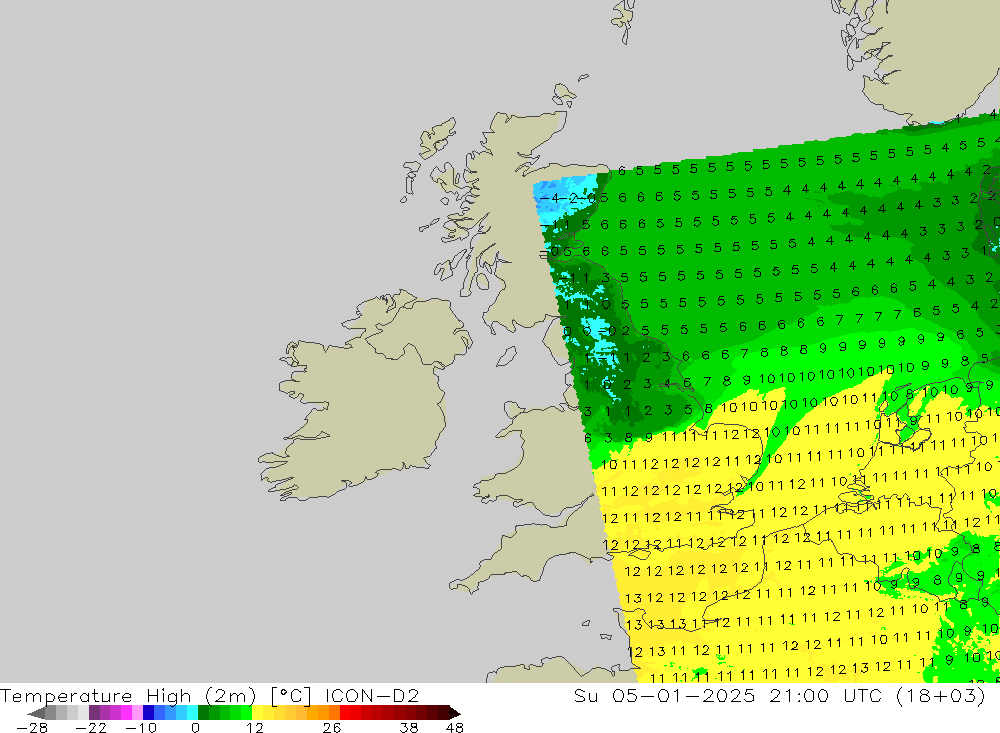
Task: Click the "(2m)" text in the title
Action: pos(230,695)
